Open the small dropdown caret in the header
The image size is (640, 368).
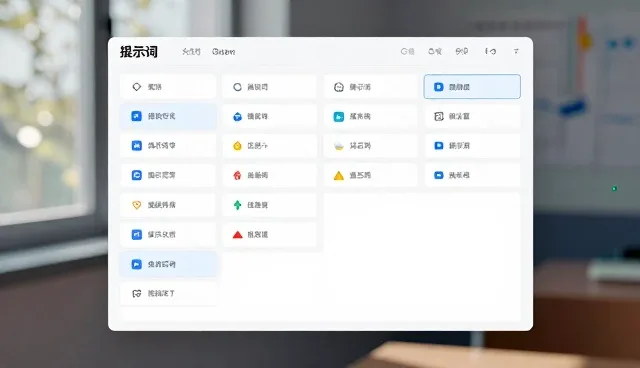pyautogui.click(x=516, y=51)
